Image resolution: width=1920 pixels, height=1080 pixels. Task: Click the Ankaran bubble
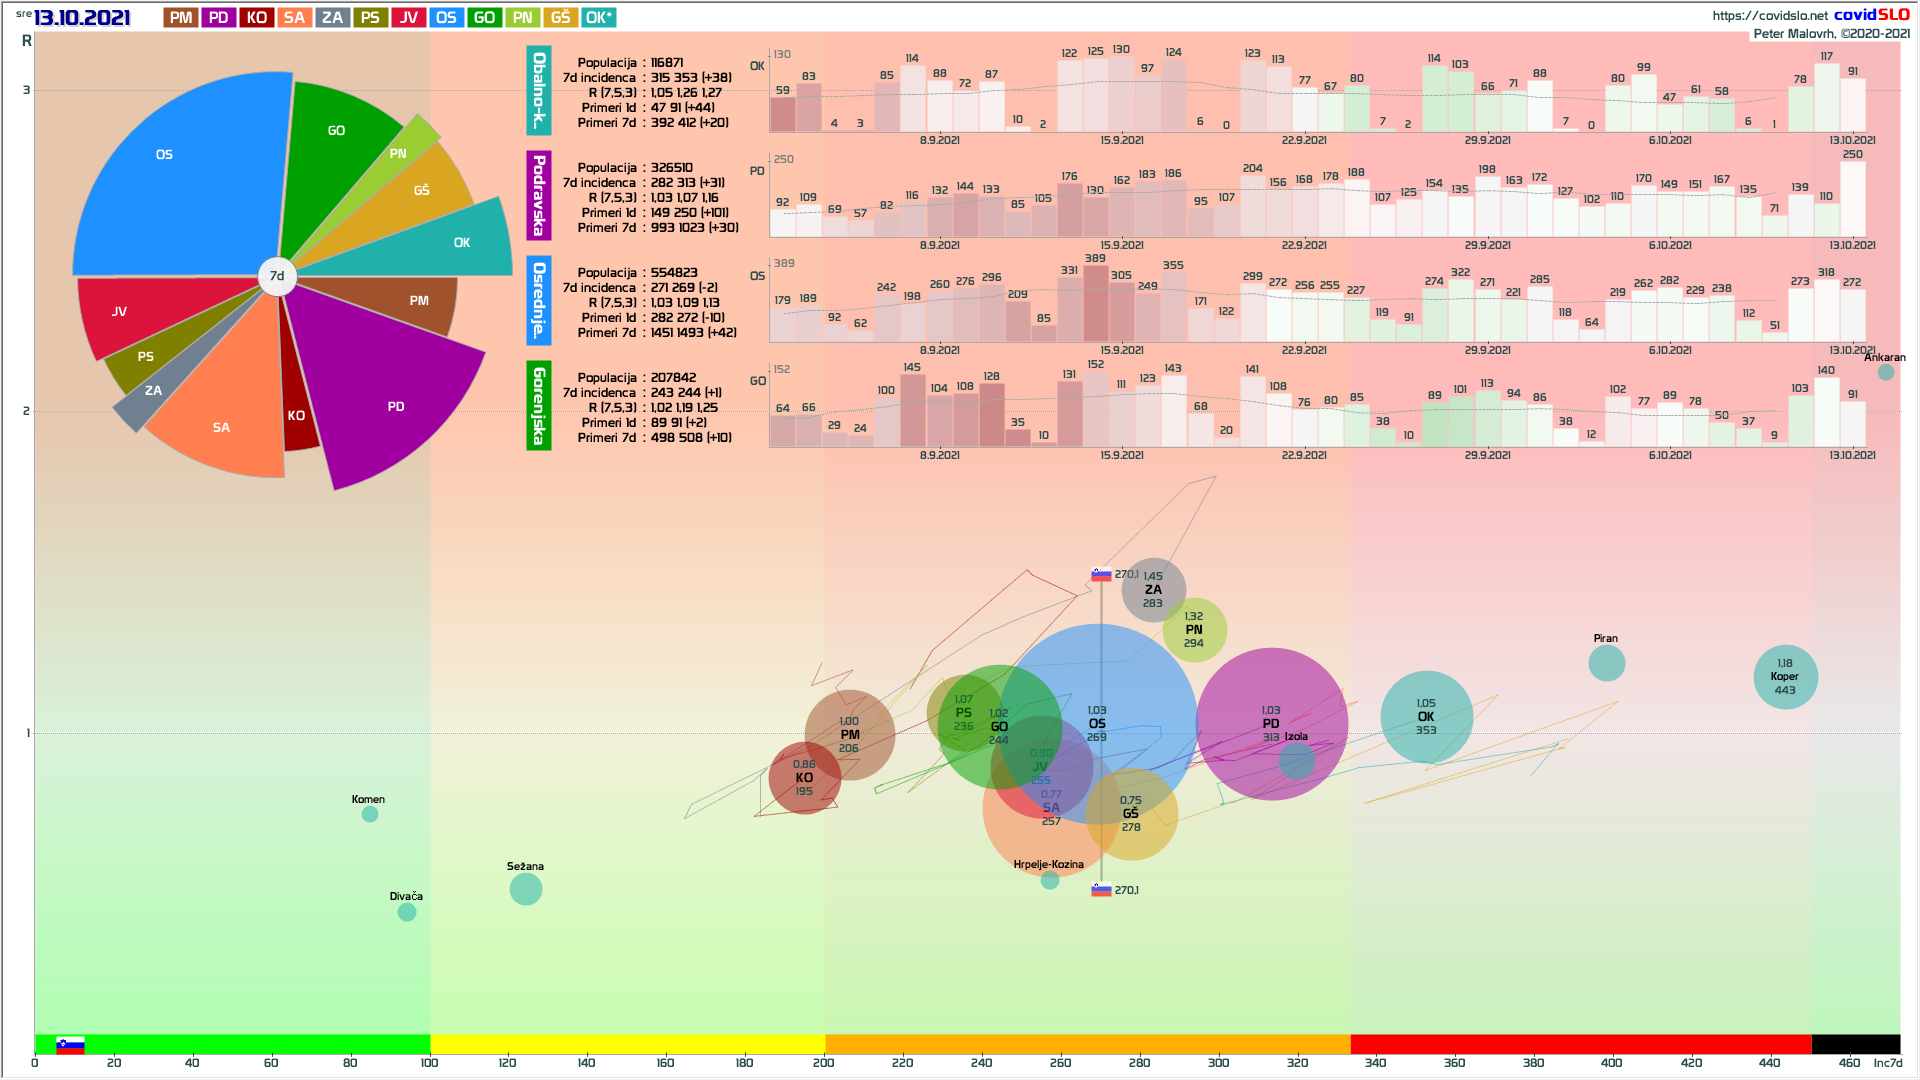[x=1885, y=372]
